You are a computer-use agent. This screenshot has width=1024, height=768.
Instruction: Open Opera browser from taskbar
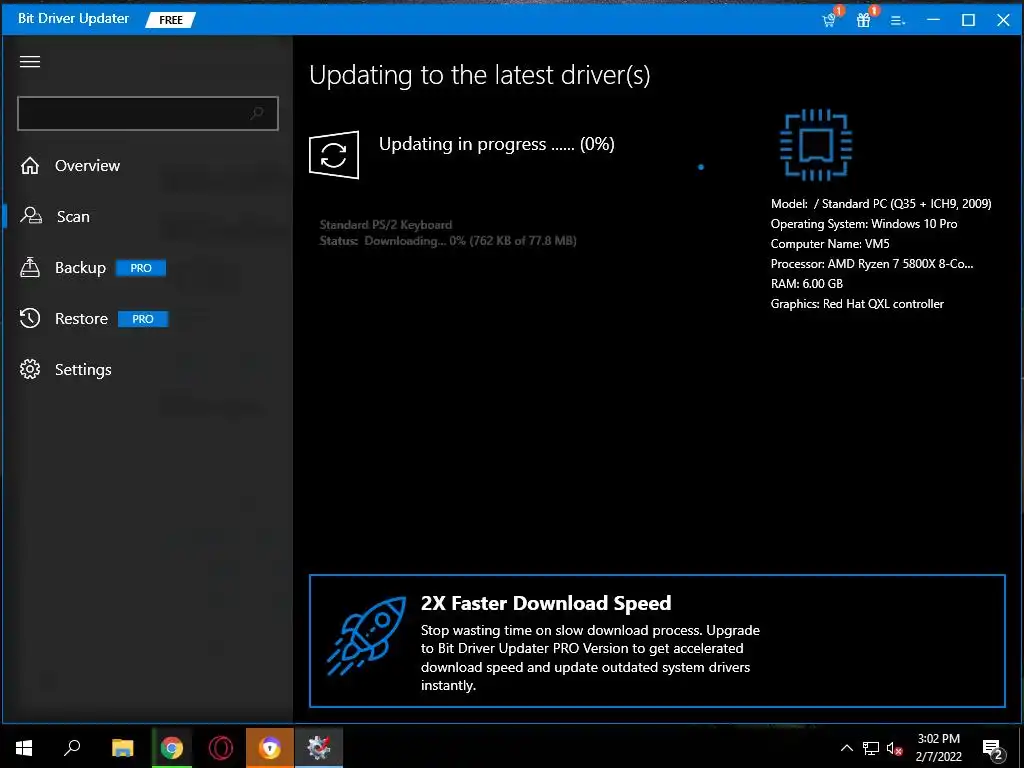coord(221,747)
